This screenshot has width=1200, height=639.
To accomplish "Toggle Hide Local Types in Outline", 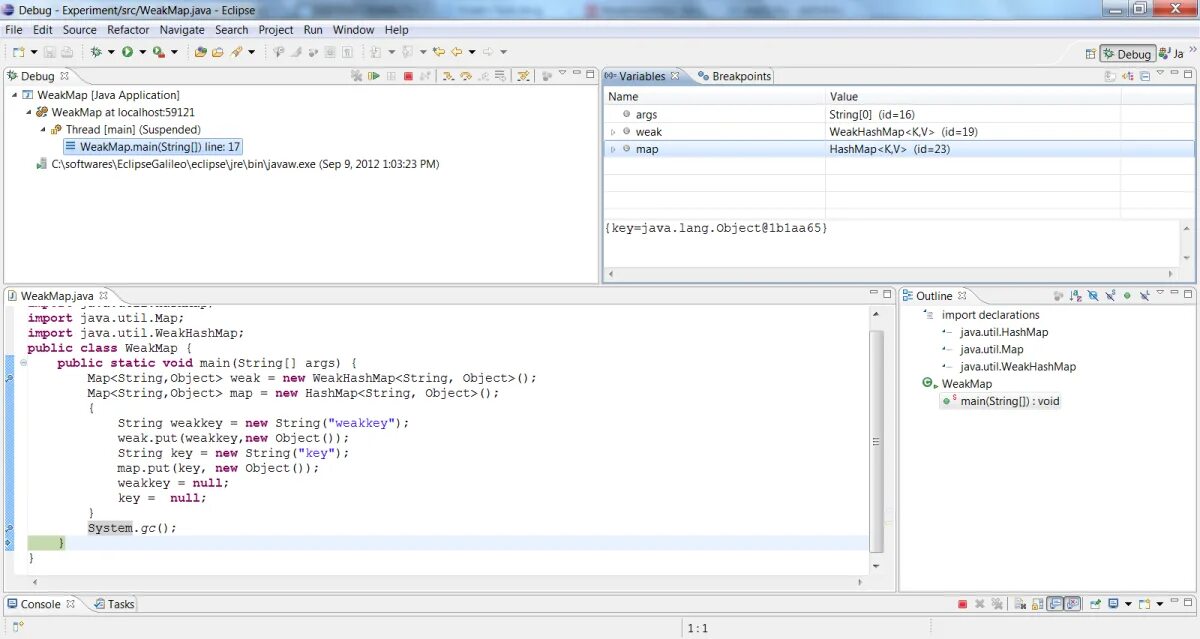I will [1144, 295].
